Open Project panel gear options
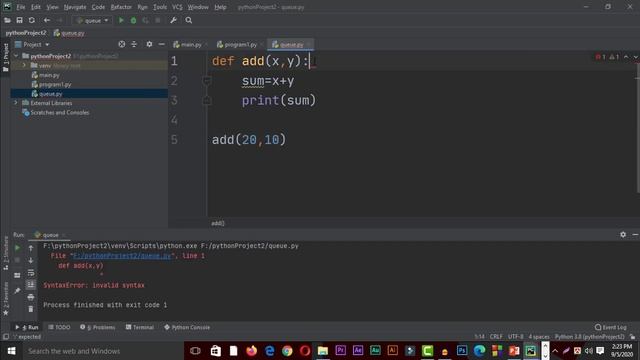The width and height of the screenshot is (640, 360). point(149,44)
